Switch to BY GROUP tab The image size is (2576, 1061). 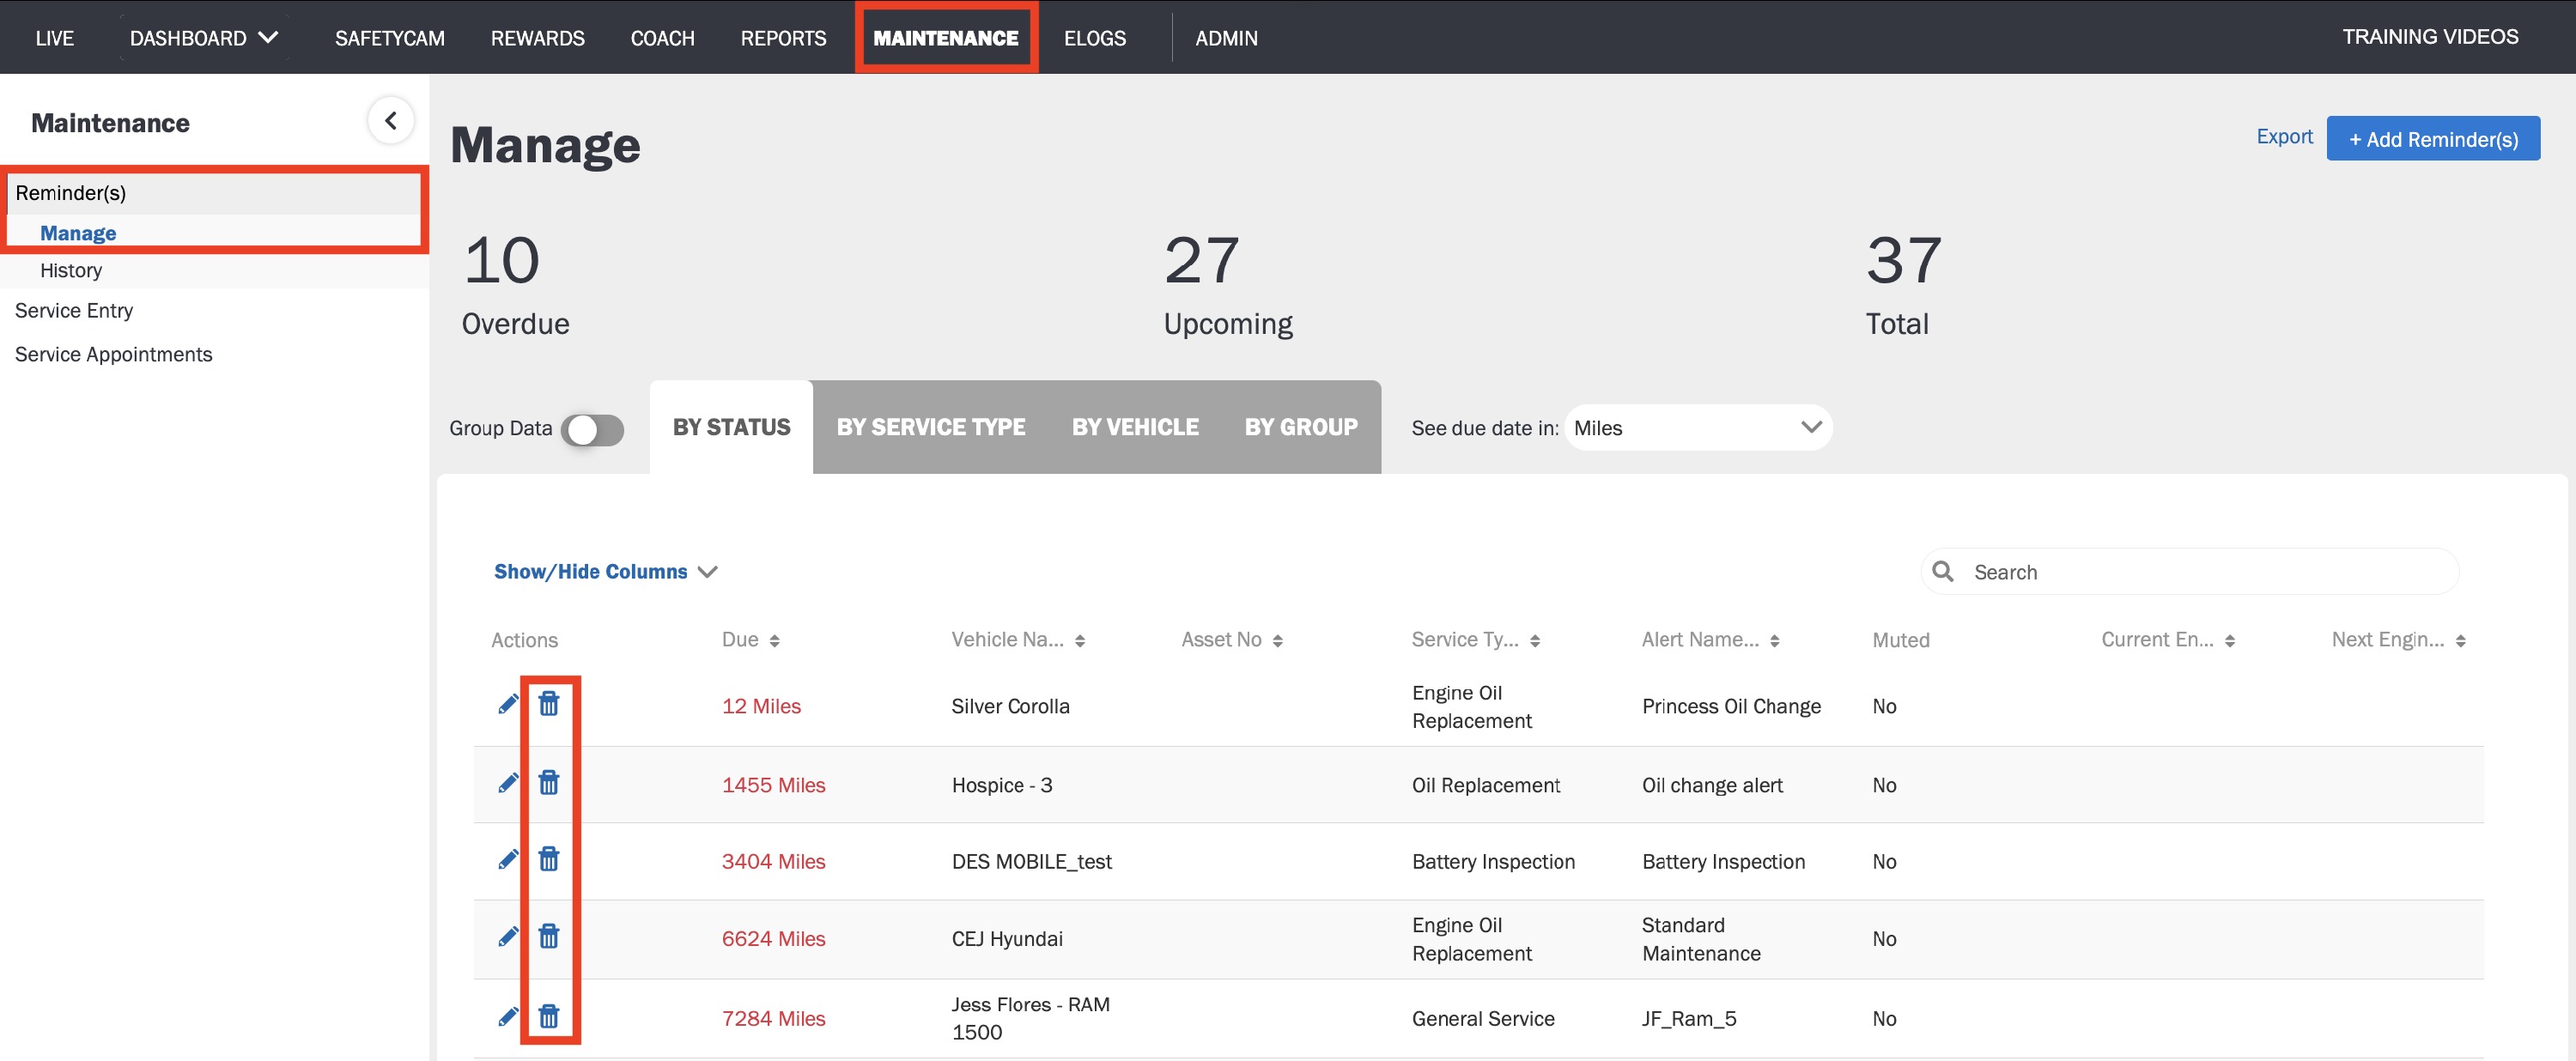(x=1301, y=427)
